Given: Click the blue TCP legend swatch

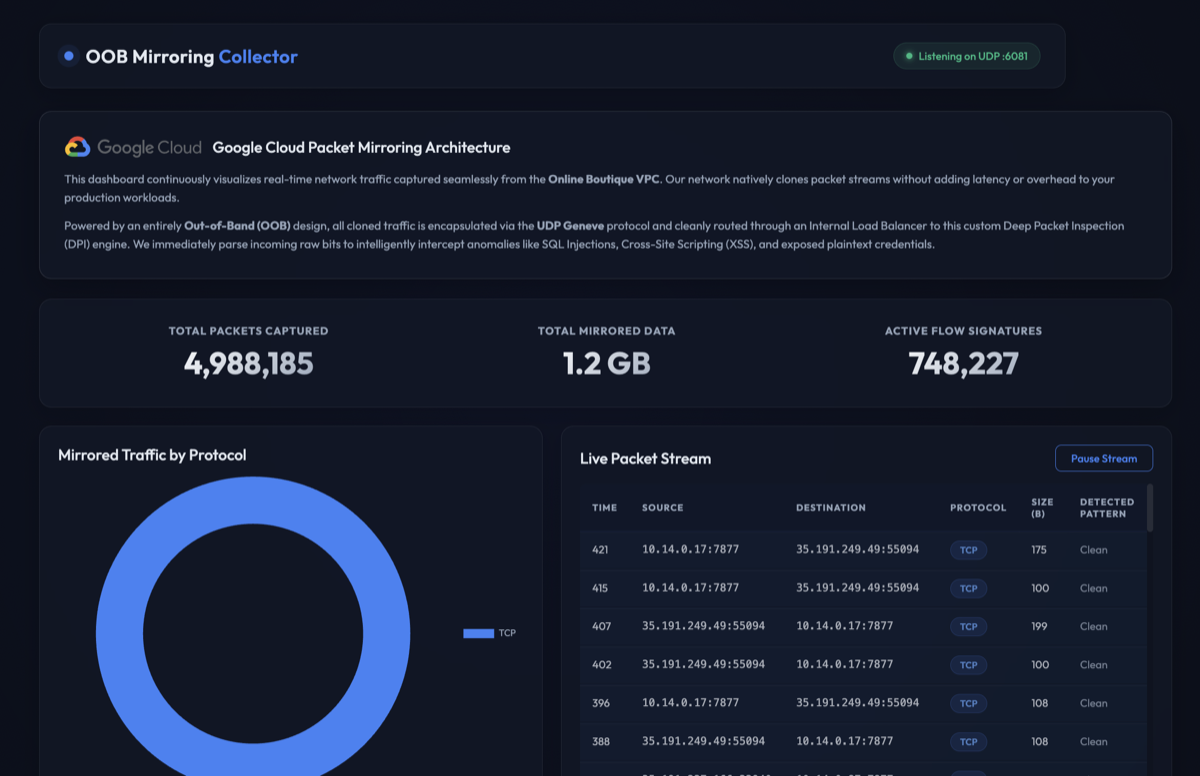Looking at the screenshot, I should click(x=477, y=632).
